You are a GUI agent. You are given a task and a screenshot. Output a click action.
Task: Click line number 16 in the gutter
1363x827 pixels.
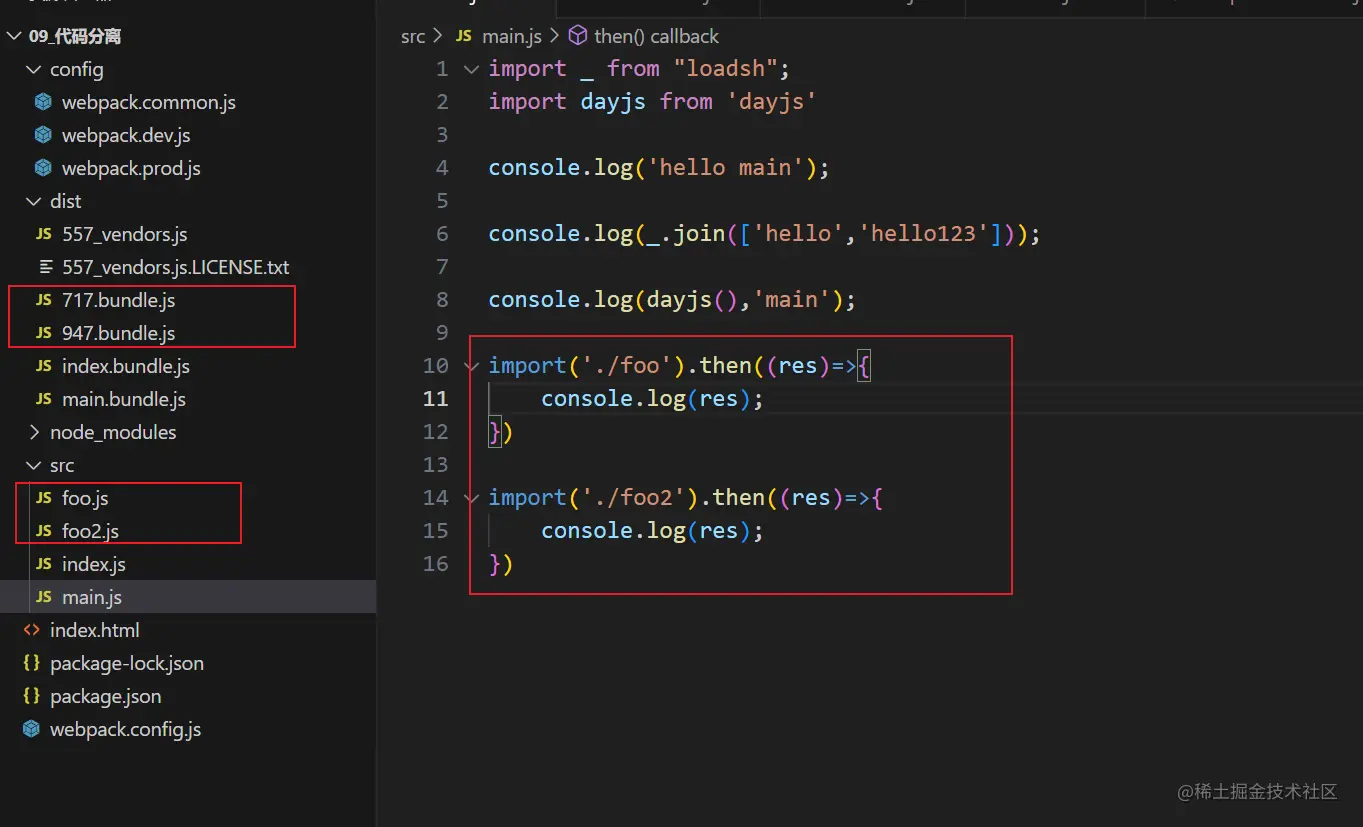[x=436, y=564]
